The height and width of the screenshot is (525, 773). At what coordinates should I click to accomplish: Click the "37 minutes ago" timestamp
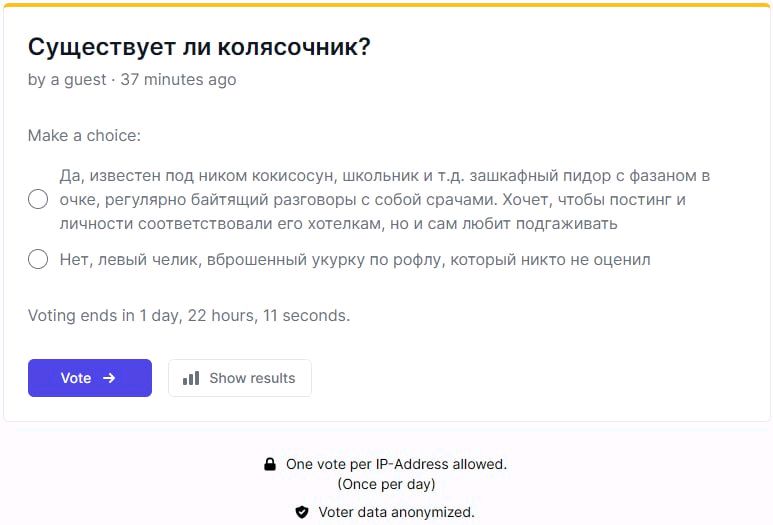178,79
